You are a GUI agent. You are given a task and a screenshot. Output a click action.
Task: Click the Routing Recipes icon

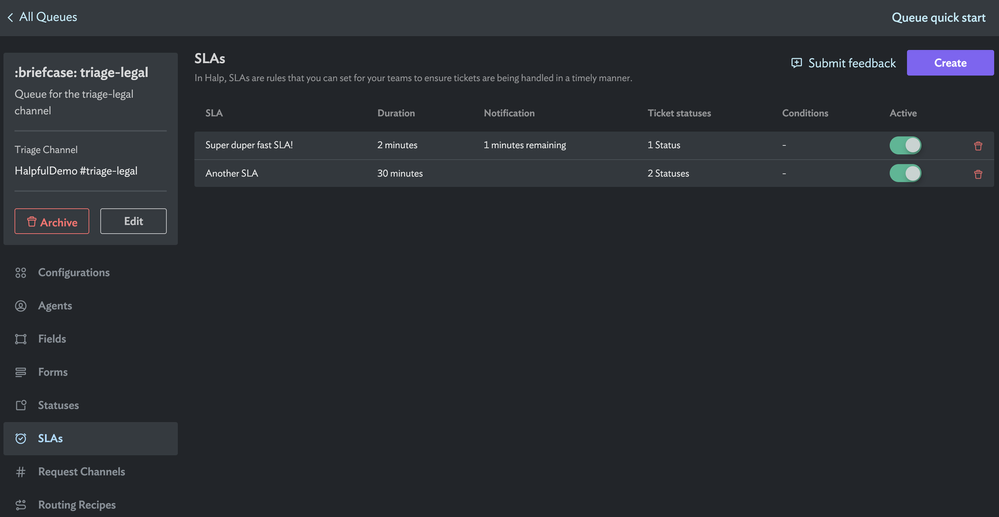pyautogui.click(x=20, y=505)
